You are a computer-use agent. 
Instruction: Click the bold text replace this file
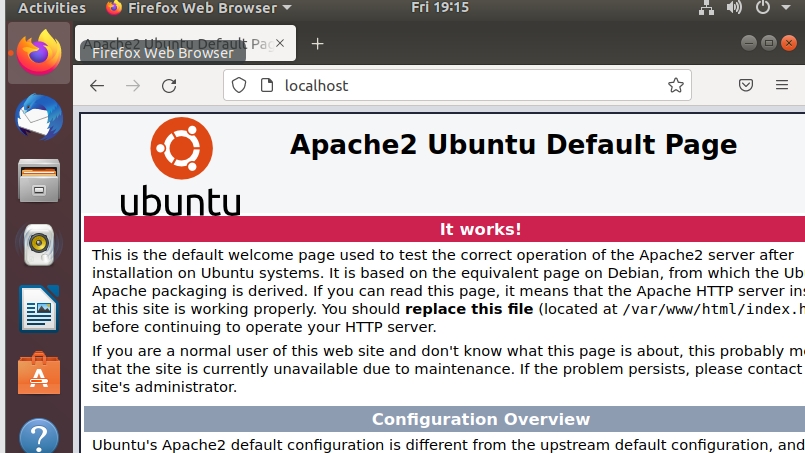tap(469, 309)
